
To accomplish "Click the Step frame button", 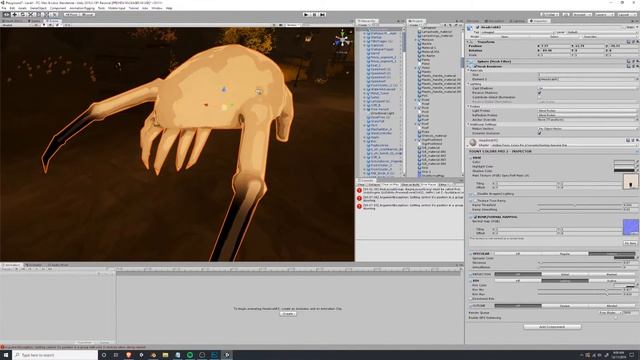I will 322,14.
